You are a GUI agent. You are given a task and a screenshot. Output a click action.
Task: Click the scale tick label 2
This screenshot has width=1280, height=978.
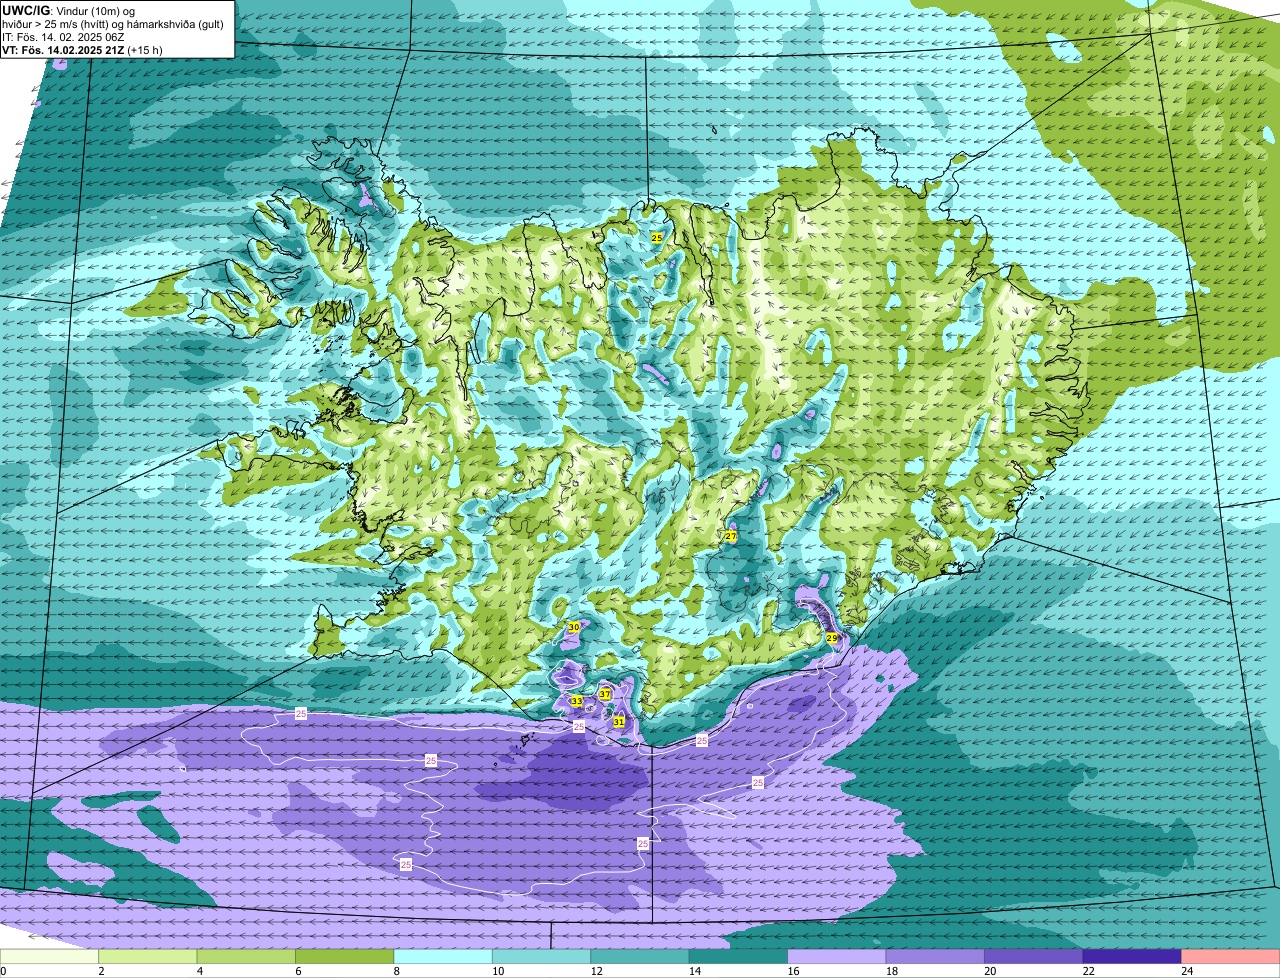coord(101,971)
